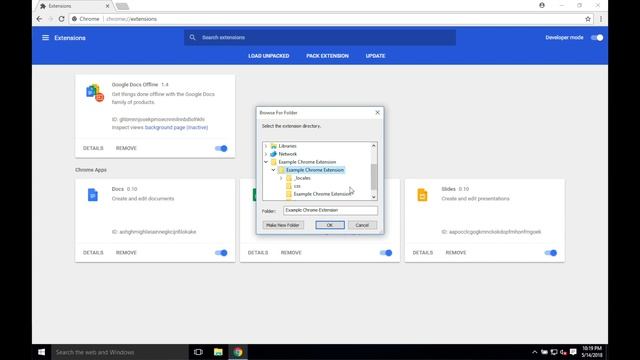Click LOAD UNPACKED in the developer toolbar
This screenshot has height=360, width=640.
pyautogui.click(x=269, y=56)
